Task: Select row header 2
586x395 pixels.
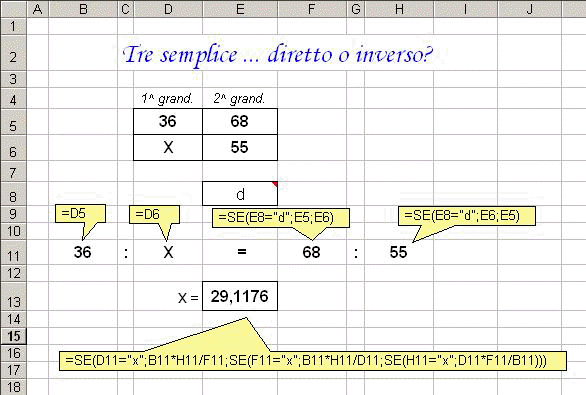Action: tap(13, 57)
